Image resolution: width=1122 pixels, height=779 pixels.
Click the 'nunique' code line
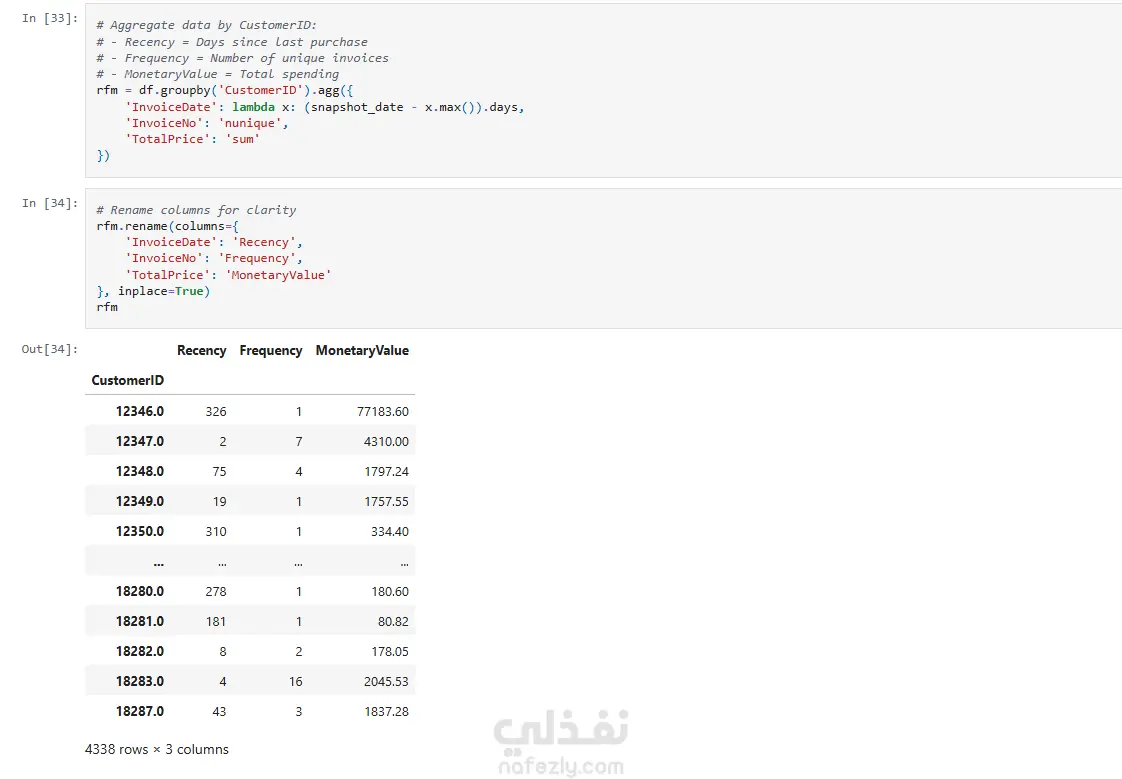(x=207, y=123)
